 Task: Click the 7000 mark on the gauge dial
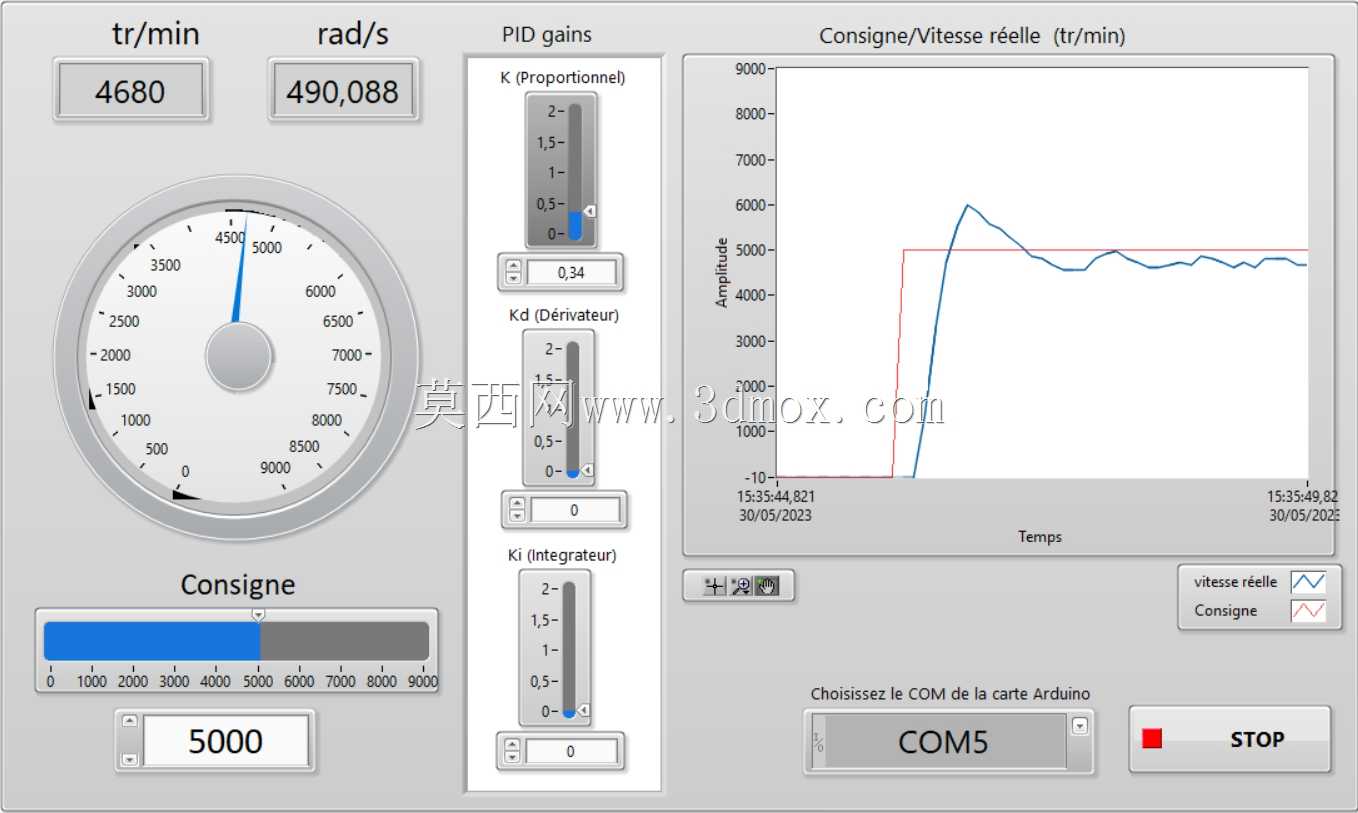point(346,355)
